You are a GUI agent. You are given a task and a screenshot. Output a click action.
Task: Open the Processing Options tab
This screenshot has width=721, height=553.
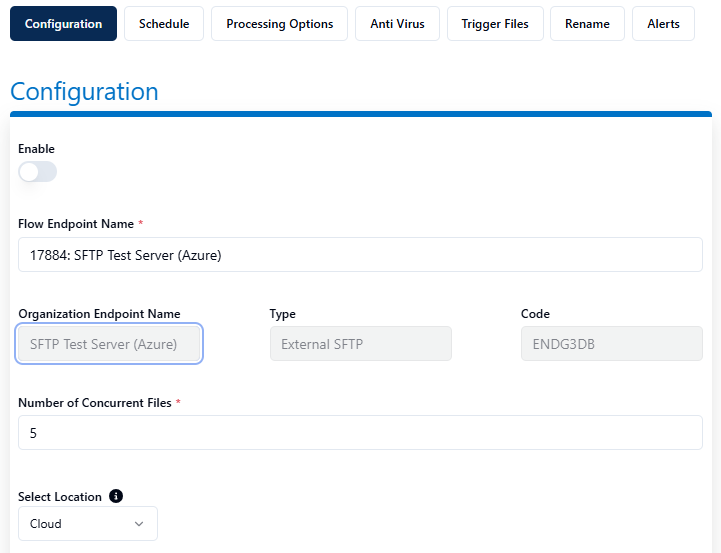279,24
